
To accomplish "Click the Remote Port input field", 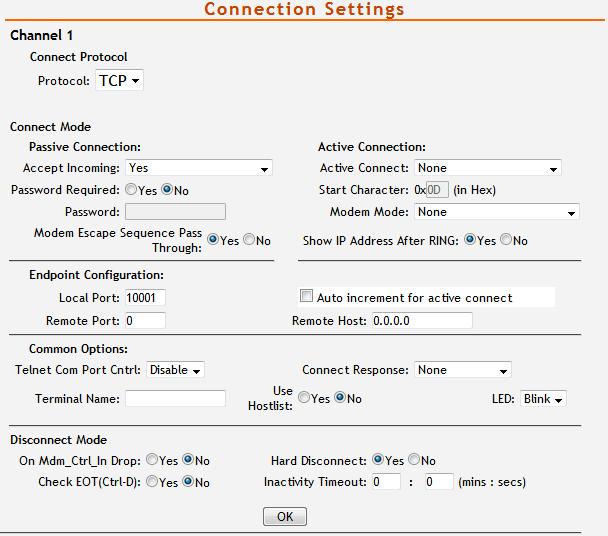I will tap(145, 321).
